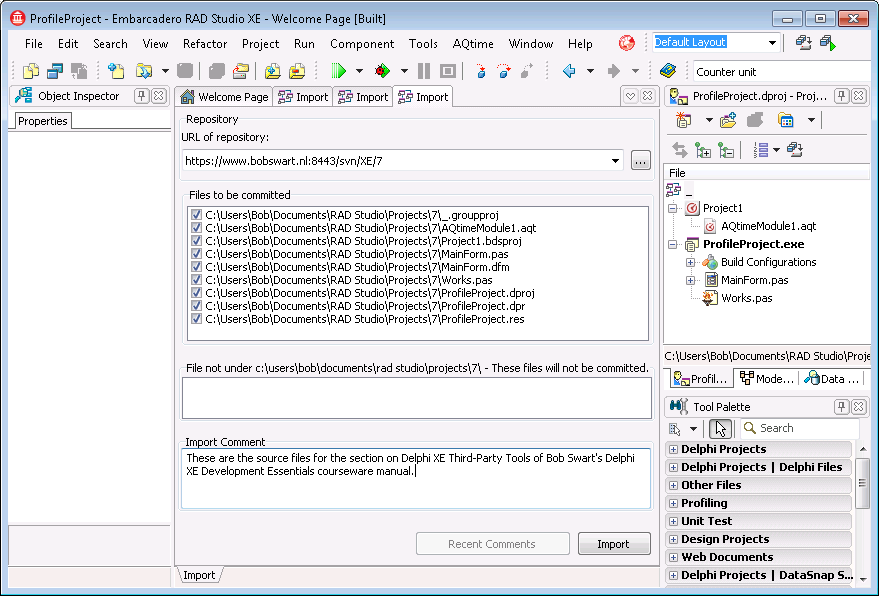Click the Remove File from Project icon
Image resolution: width=879 pixels, height=596 pixels.
point(297,71)
